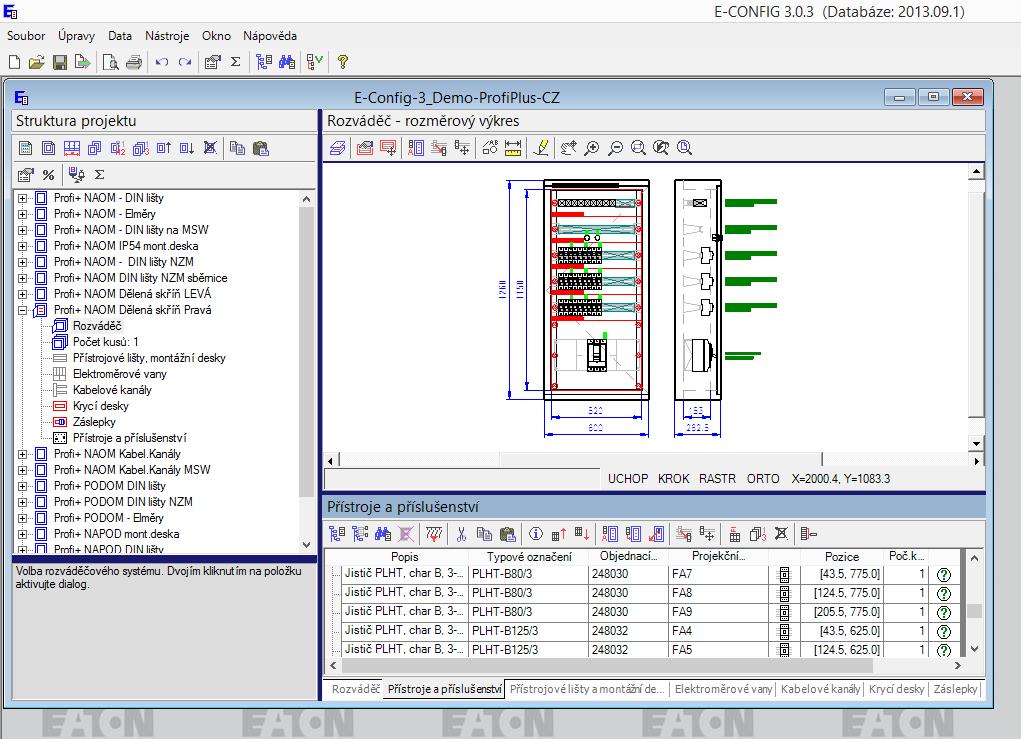Expand Profi+ NAPOD mont.deska node
The width and height of the screenshot is (1021, 739).
[23, 535]
